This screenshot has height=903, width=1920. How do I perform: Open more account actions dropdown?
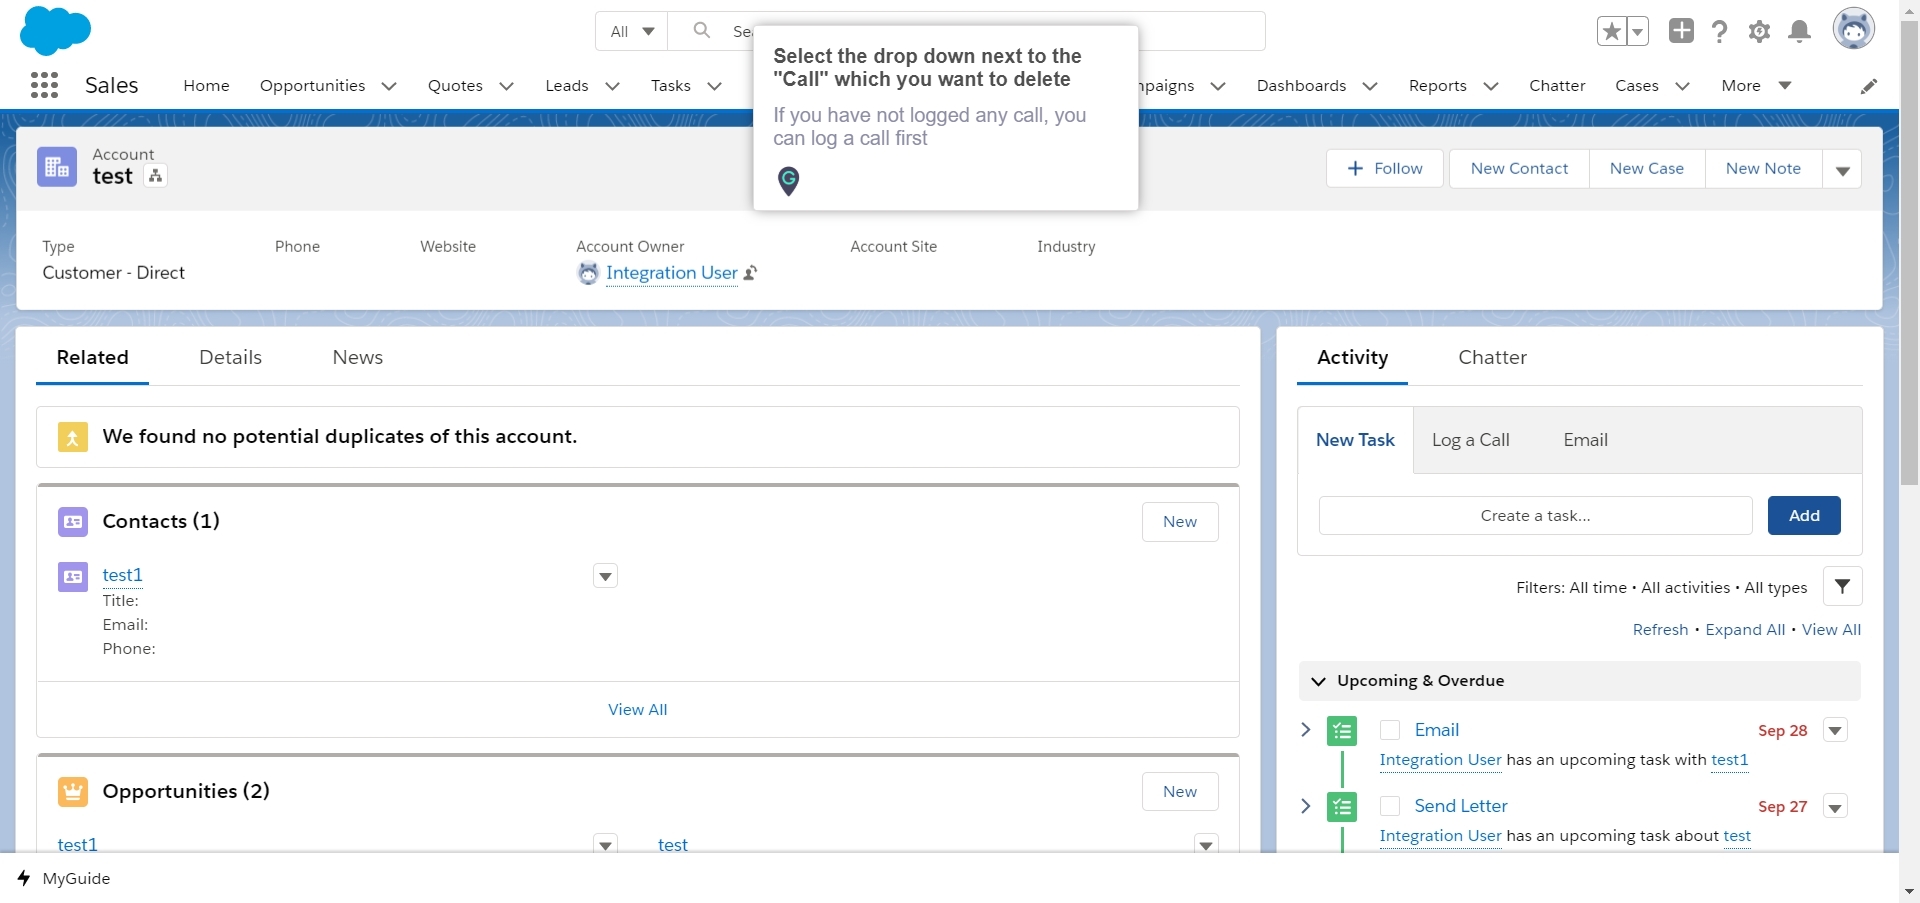1842,169
